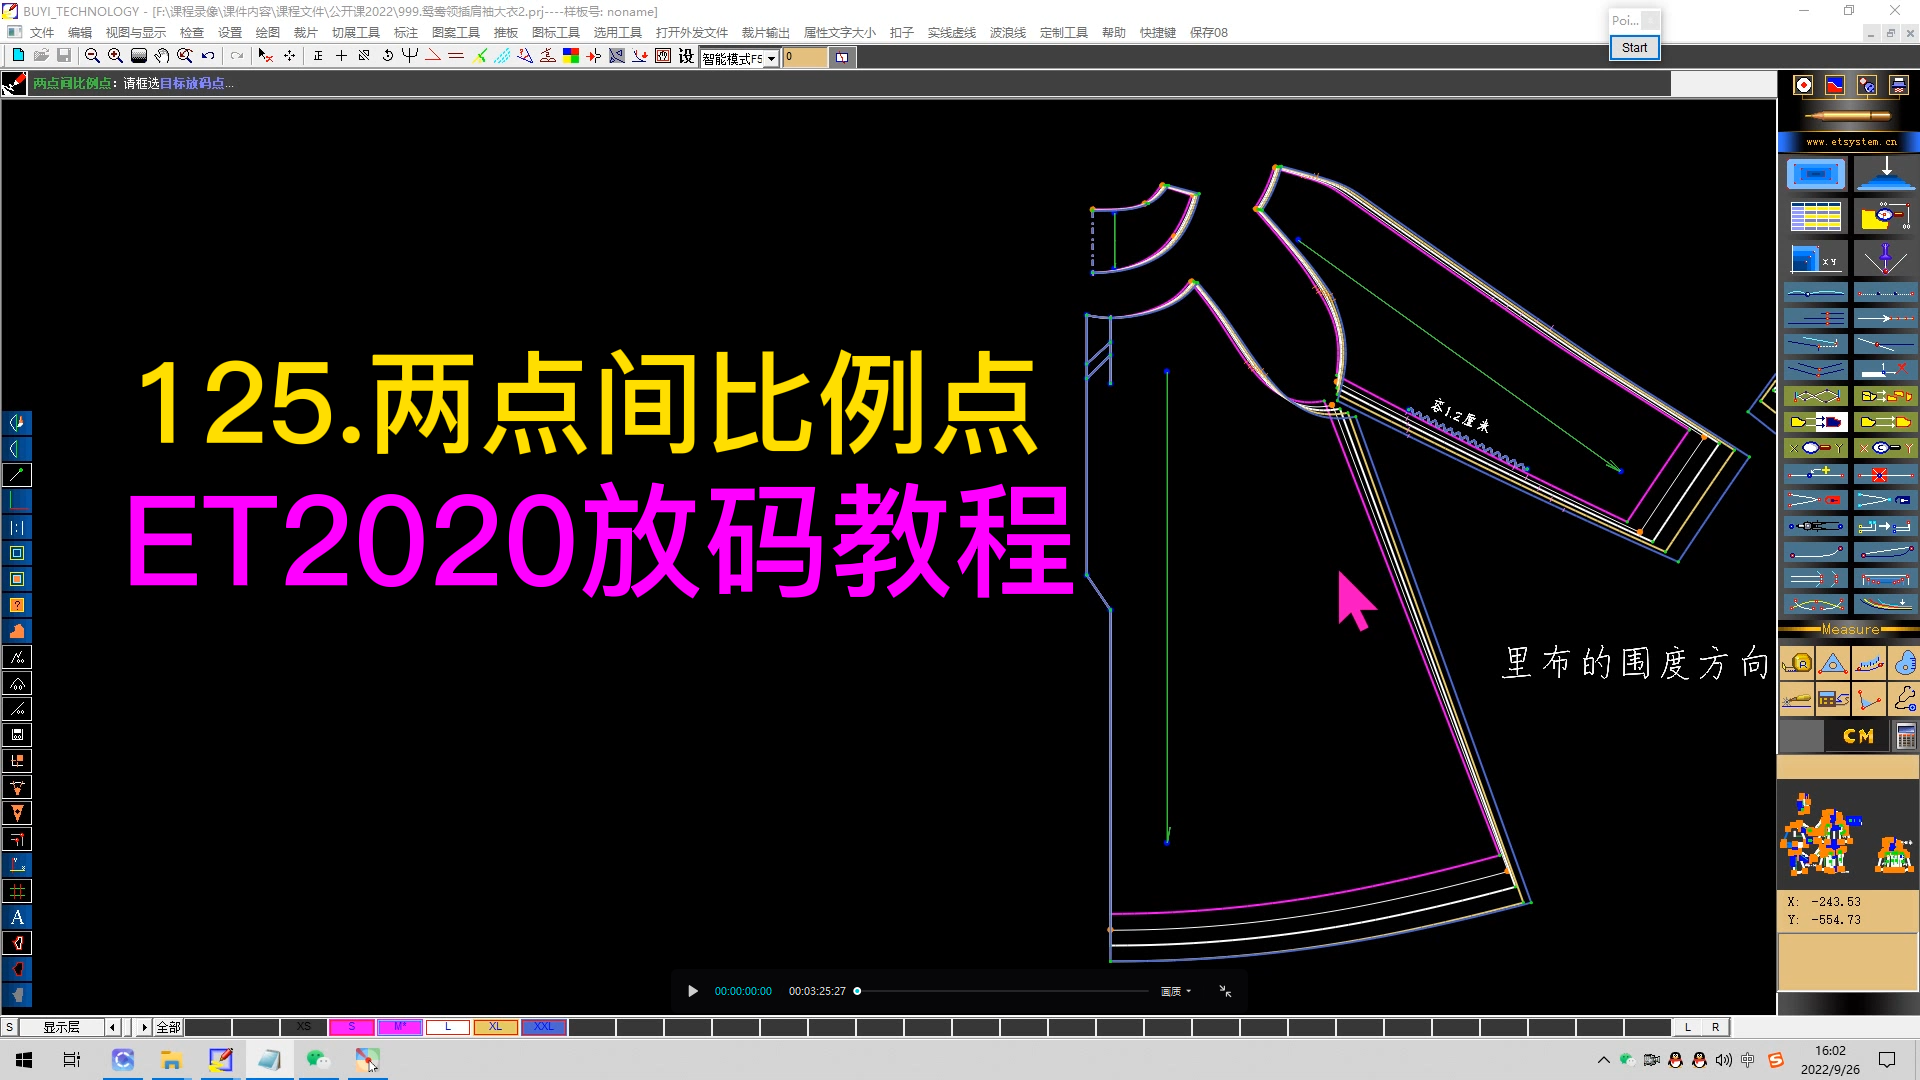The height and width of the screenshot is (1080, 1920).
Task: Click the orange question mark icon in left toolbar
Action: pyautogui.click(x=17, y=605)
